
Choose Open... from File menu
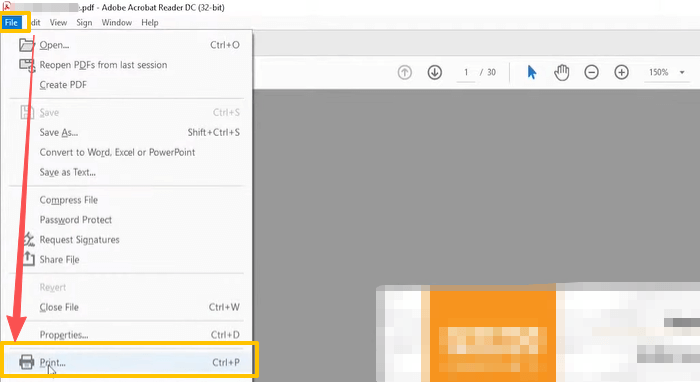pos(127,45)
